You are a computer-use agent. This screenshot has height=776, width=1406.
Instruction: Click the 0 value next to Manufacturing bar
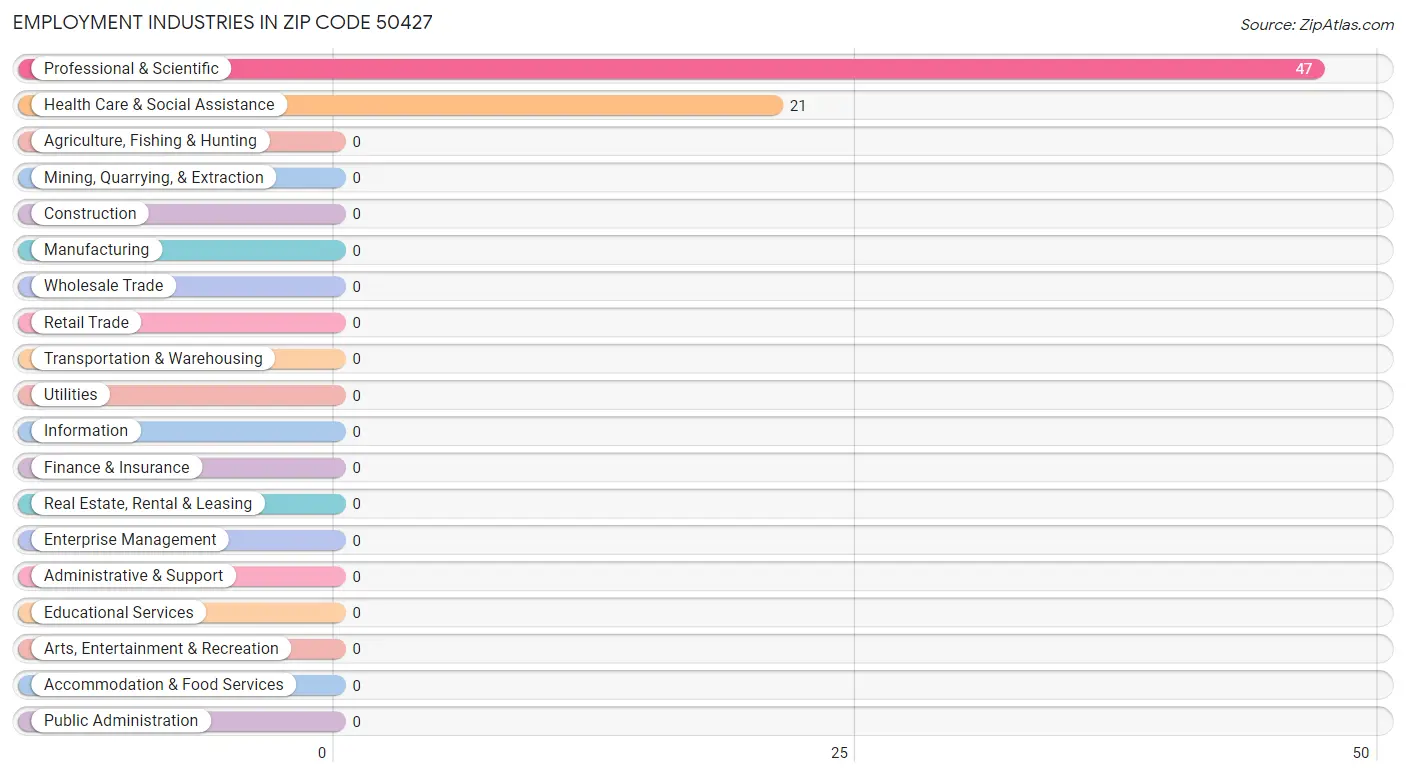(356, 250)
